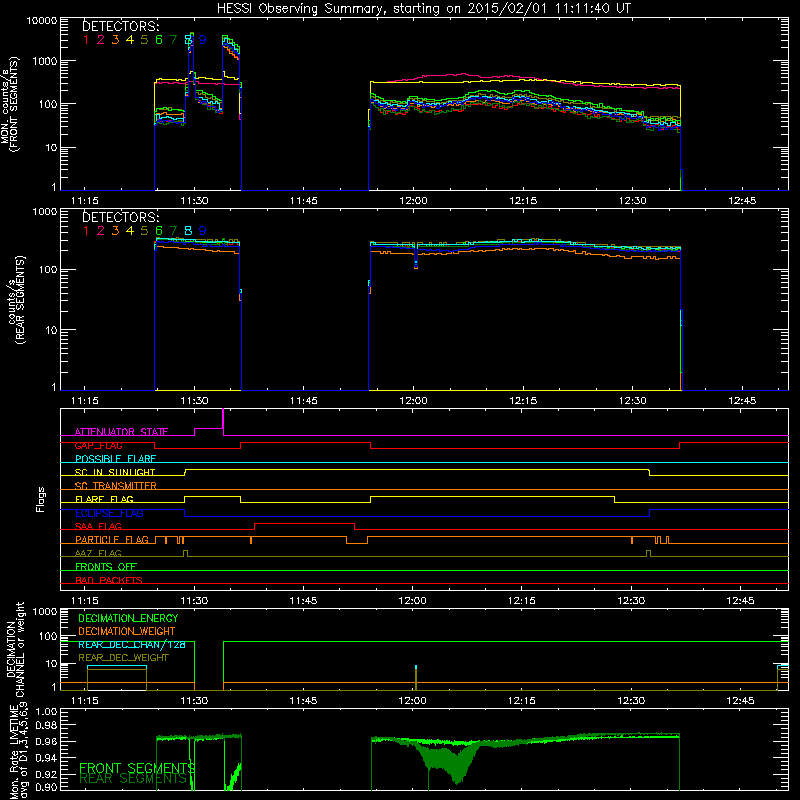
Task: Select the PARTICLE_FLAG label
Action: (112, 539)
